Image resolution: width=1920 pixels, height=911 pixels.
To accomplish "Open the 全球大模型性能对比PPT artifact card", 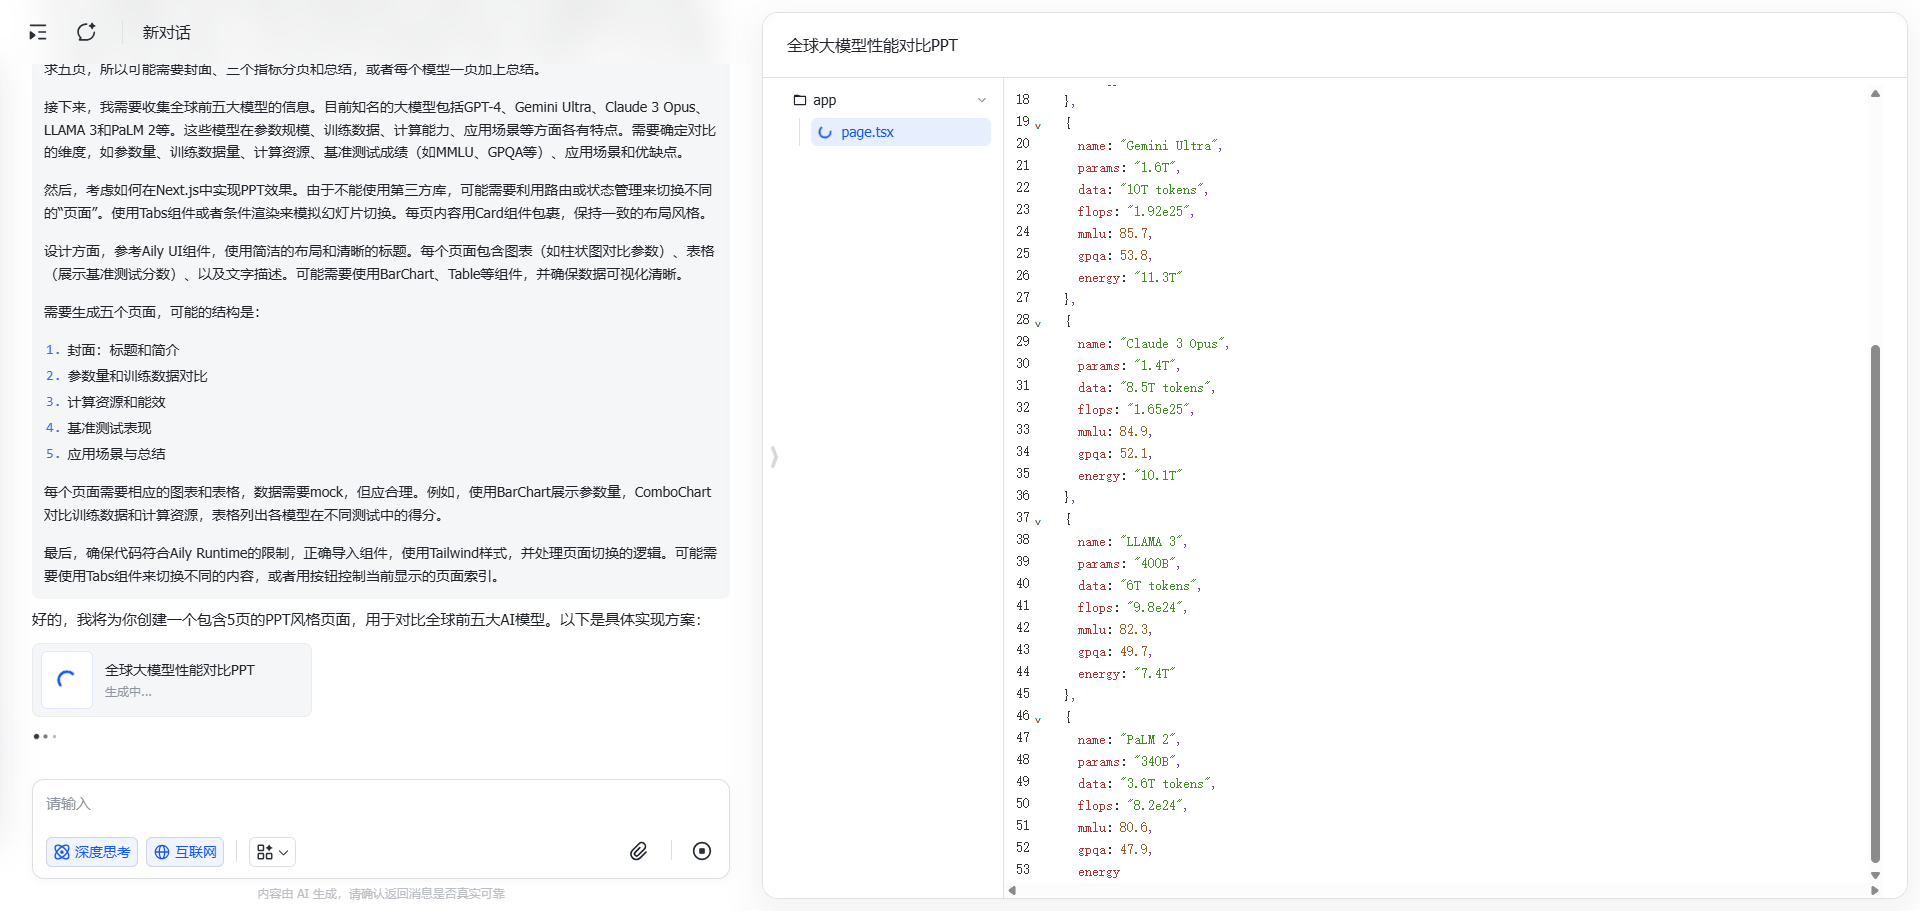I will tap(180, 680).
